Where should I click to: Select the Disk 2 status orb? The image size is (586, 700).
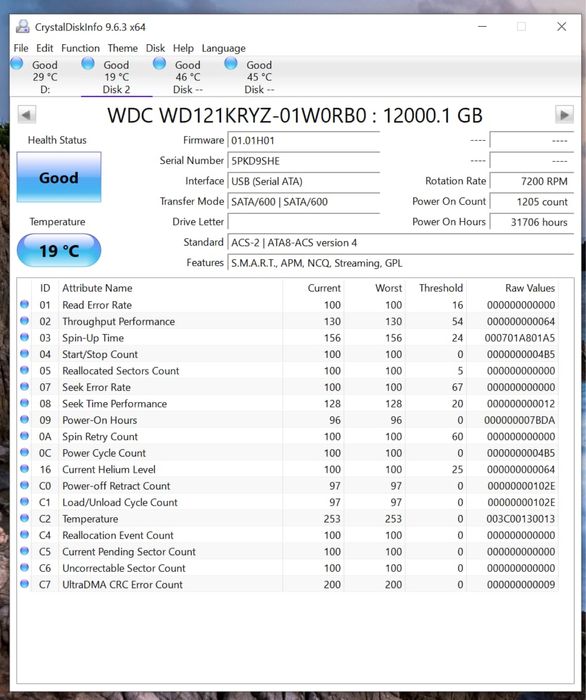click(88, 63)
